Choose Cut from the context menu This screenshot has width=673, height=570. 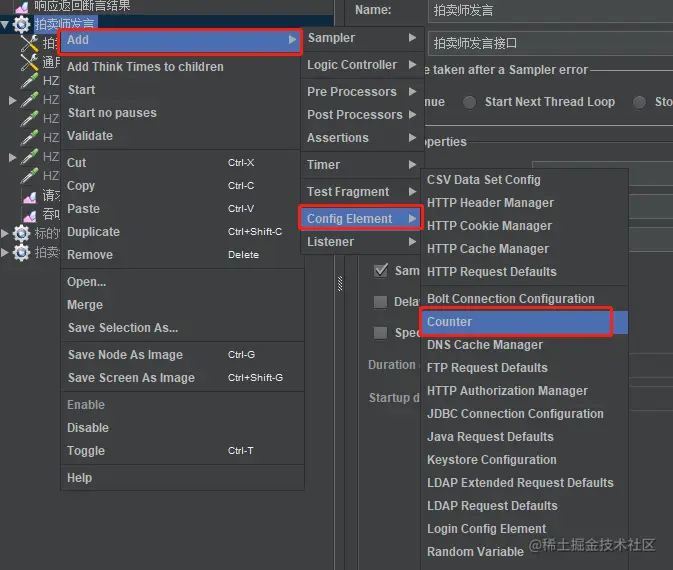click(x=182, y=163)
